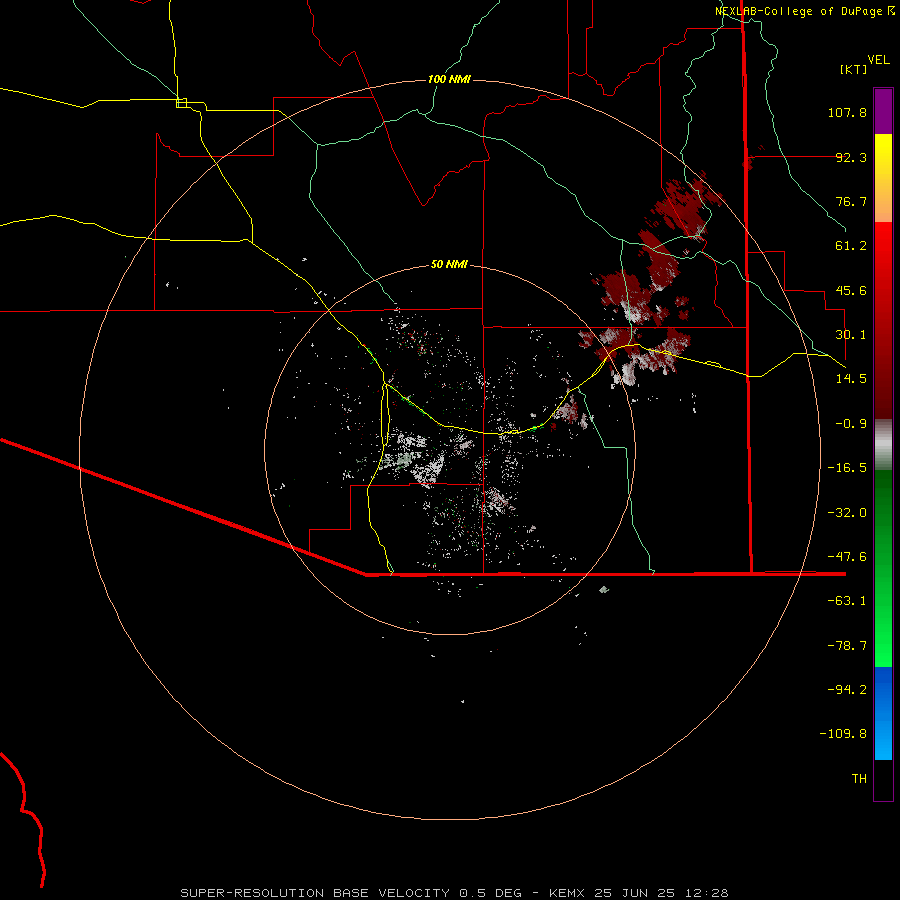
Task: Click the -94.2 velocity scale value
Action: click(847, 690)
